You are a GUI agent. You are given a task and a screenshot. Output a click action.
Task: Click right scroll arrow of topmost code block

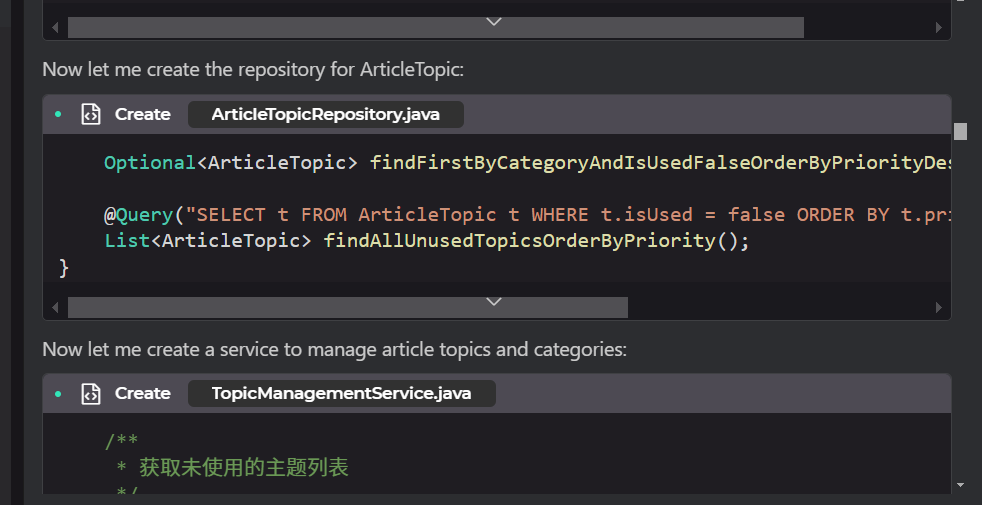pos(938,28)
